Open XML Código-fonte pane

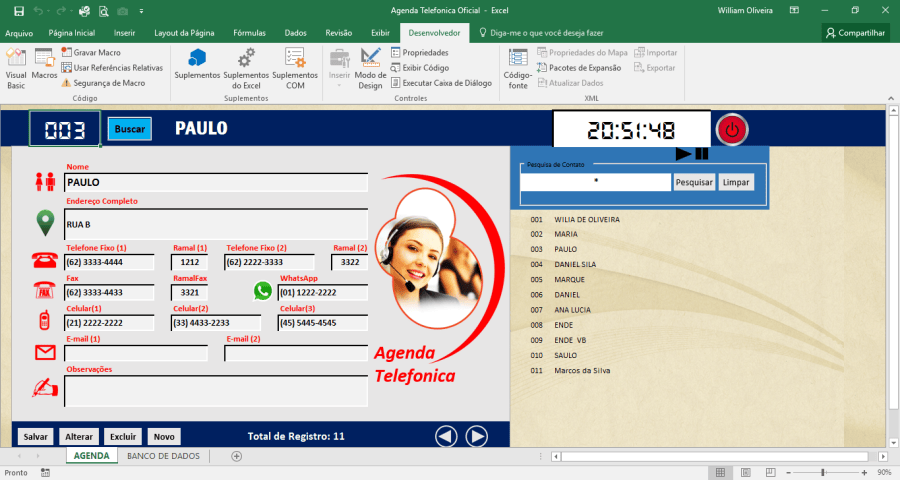(x=518, y=69)
